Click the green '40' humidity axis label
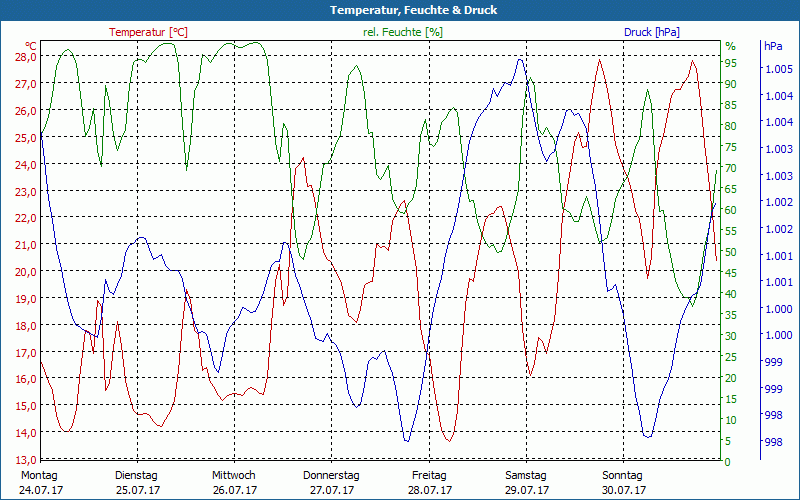The image size is (800, 500). [731, 294]
